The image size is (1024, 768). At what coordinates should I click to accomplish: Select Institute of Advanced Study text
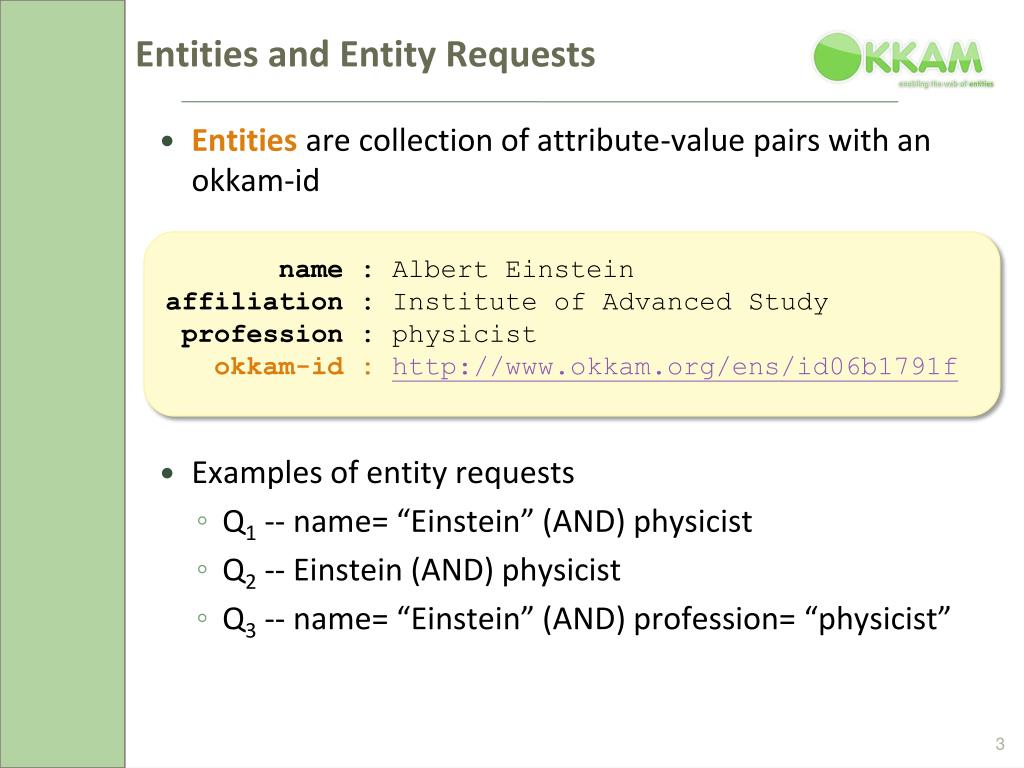coord(610,302)
